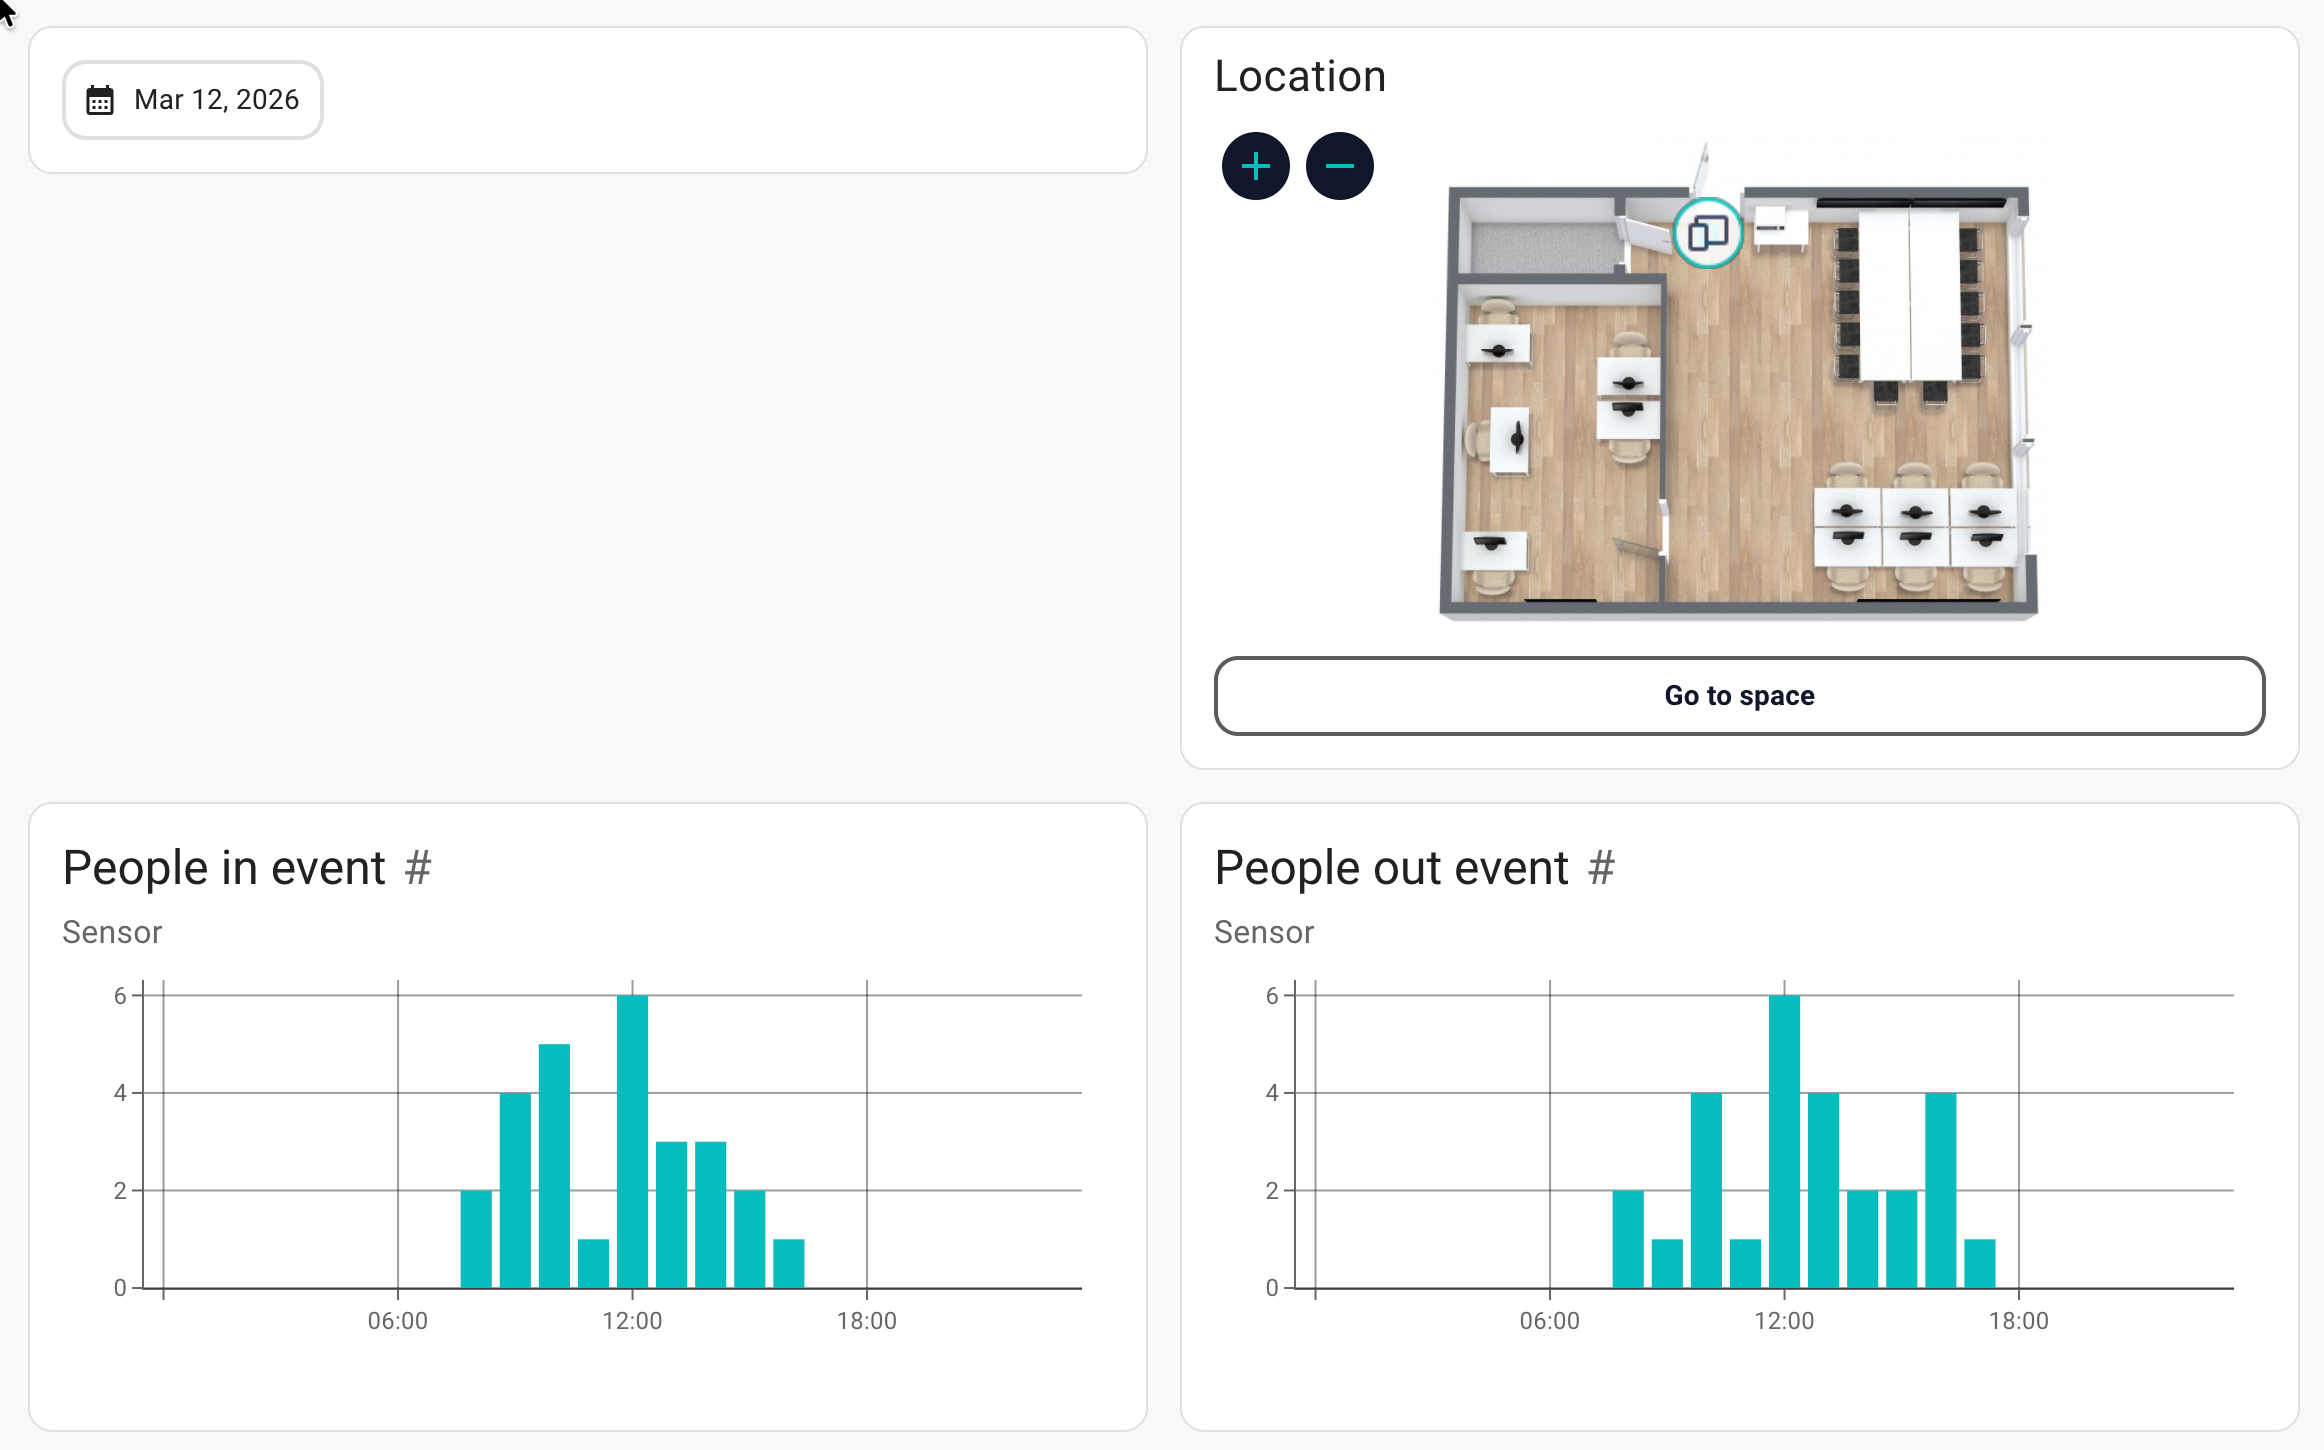
Task: Click the Location heading
Action: point(1300,77)
